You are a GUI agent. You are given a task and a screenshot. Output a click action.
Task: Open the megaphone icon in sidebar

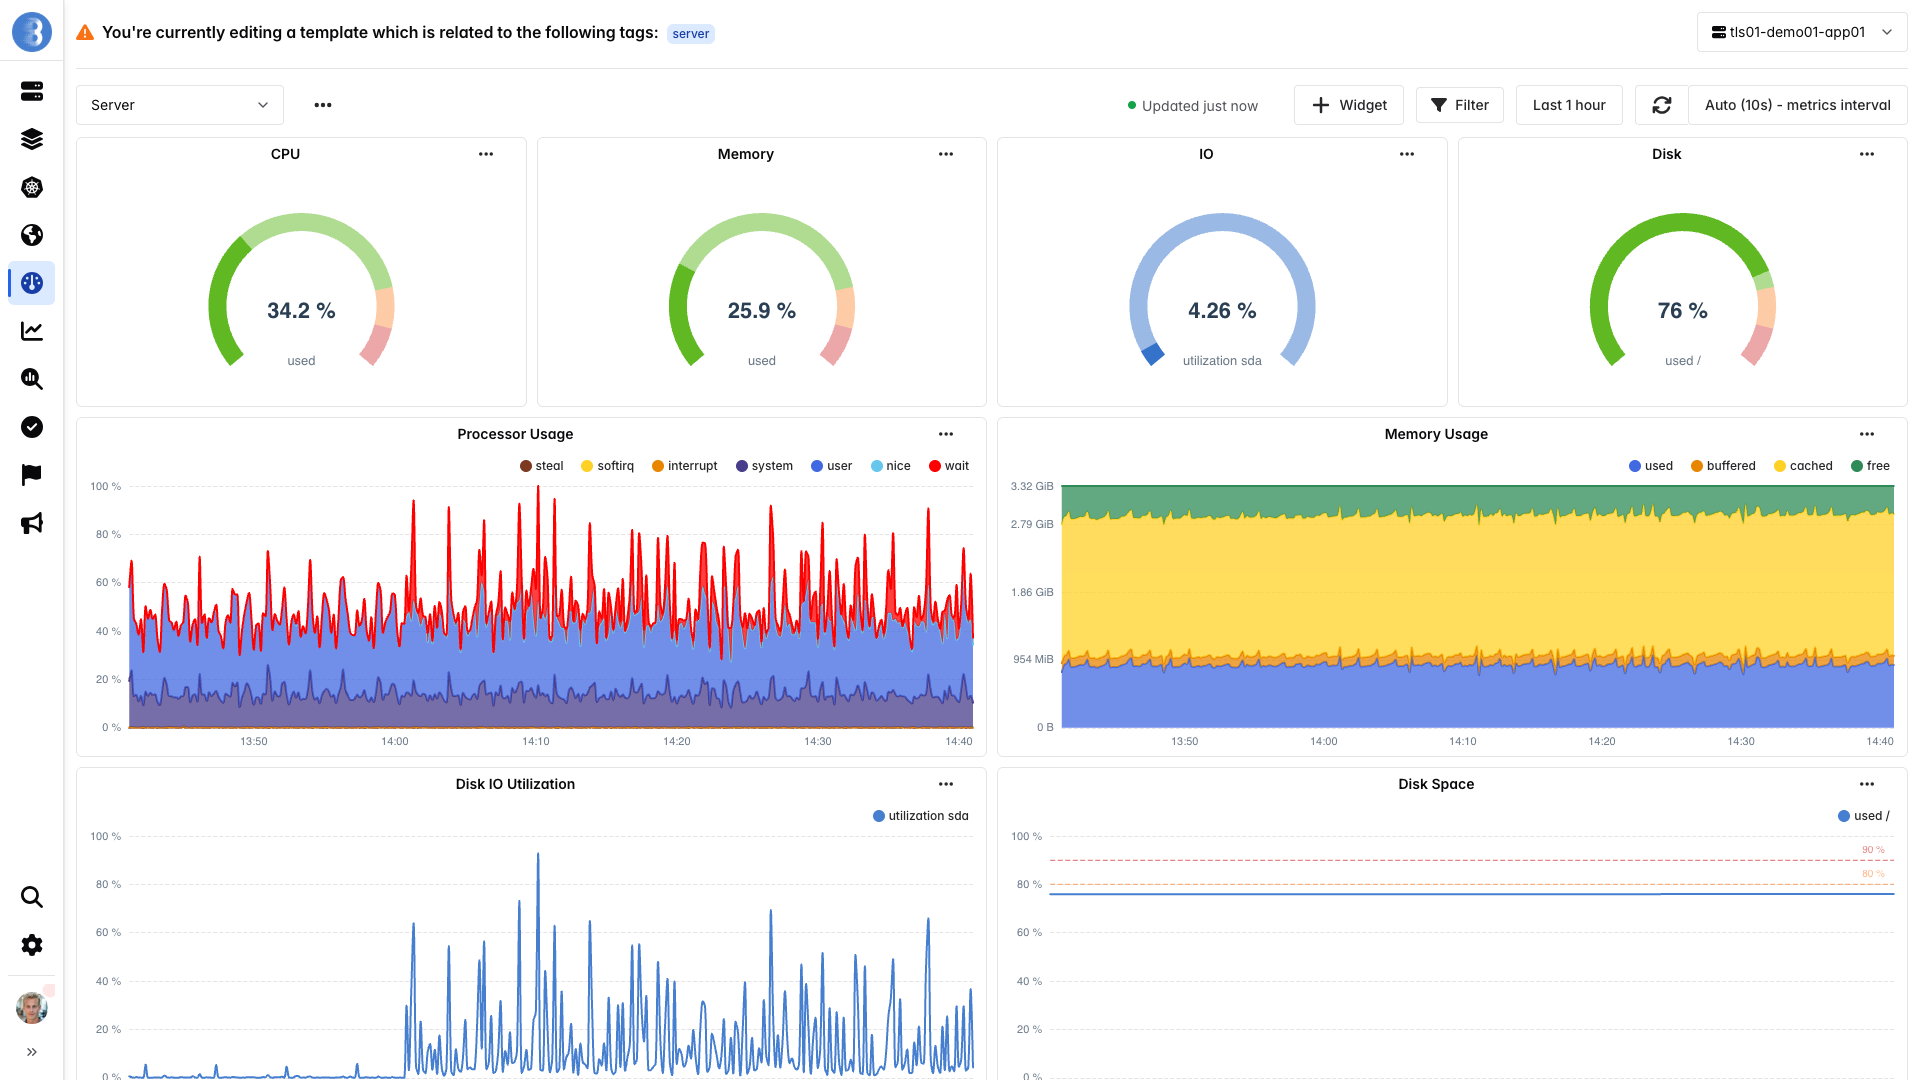32,523
